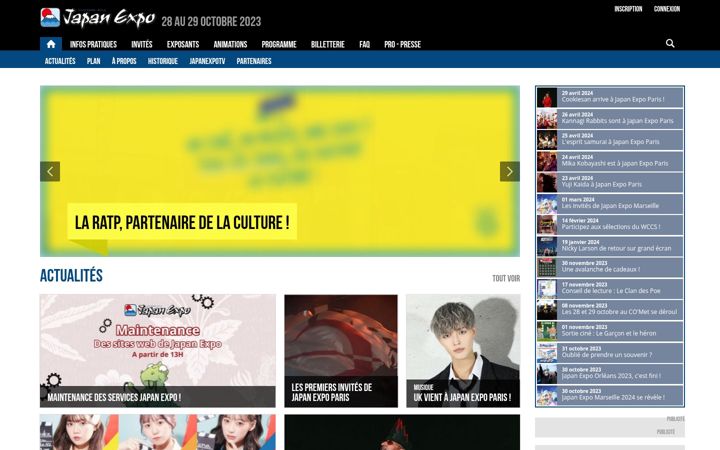This screenshot has width=720, height=450.
Task: Click the 28 au 29 octobre 2023 date text
Action: tap(211, 22)
